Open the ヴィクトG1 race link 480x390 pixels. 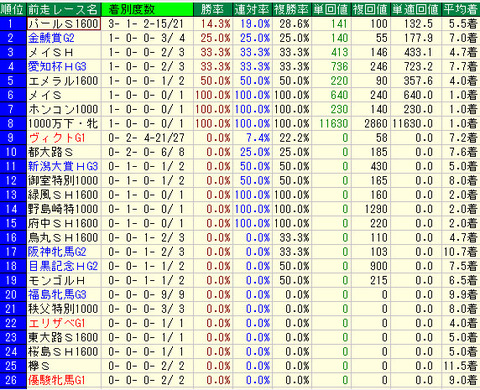(57, 138)
